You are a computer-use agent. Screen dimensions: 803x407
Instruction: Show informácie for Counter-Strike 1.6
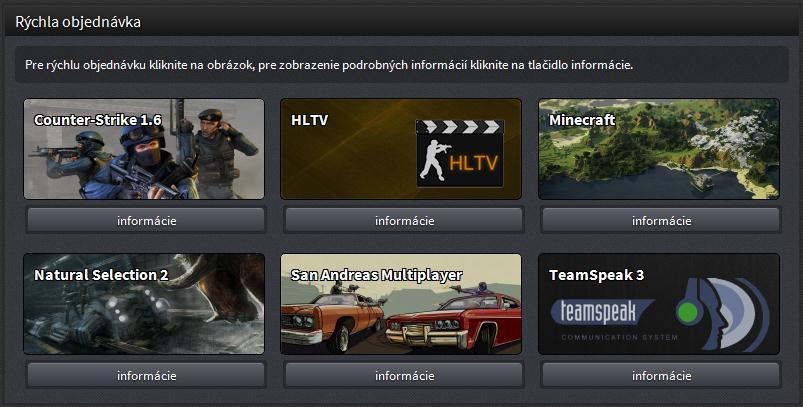pos(146,221)
